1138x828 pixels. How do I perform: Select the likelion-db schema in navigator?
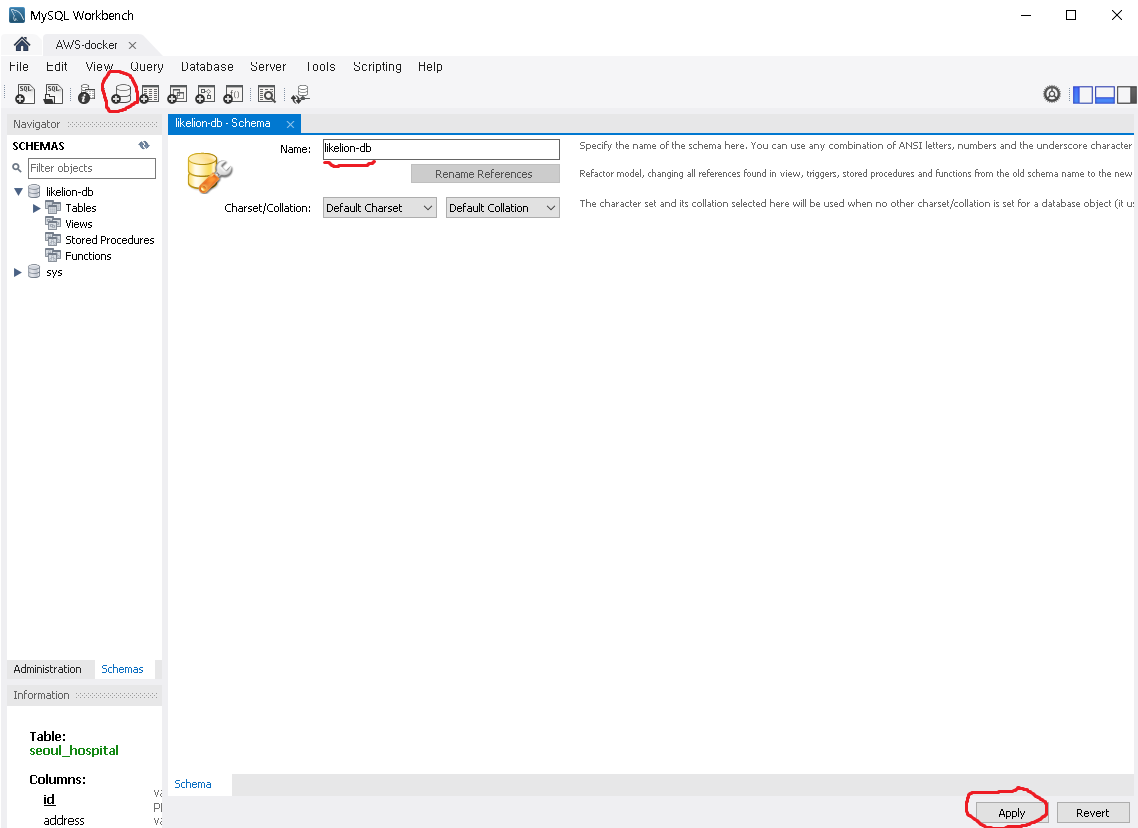tap(70, 192)
